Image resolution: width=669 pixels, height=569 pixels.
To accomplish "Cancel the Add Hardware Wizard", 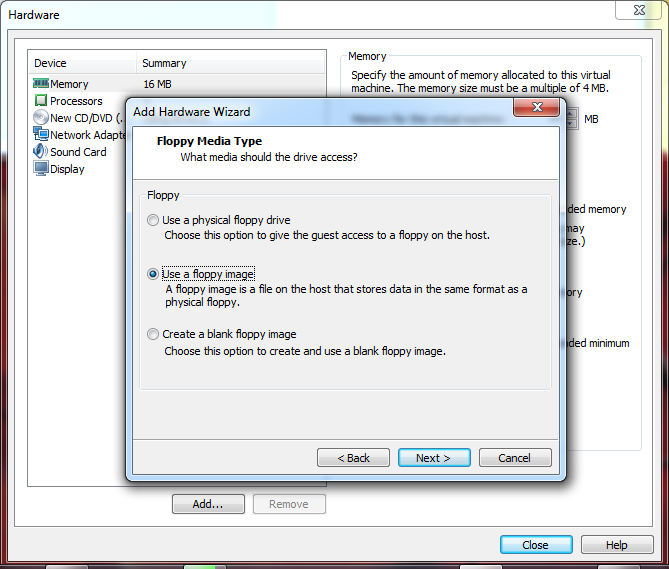I will pyautogui.click(x=515, y=458).
